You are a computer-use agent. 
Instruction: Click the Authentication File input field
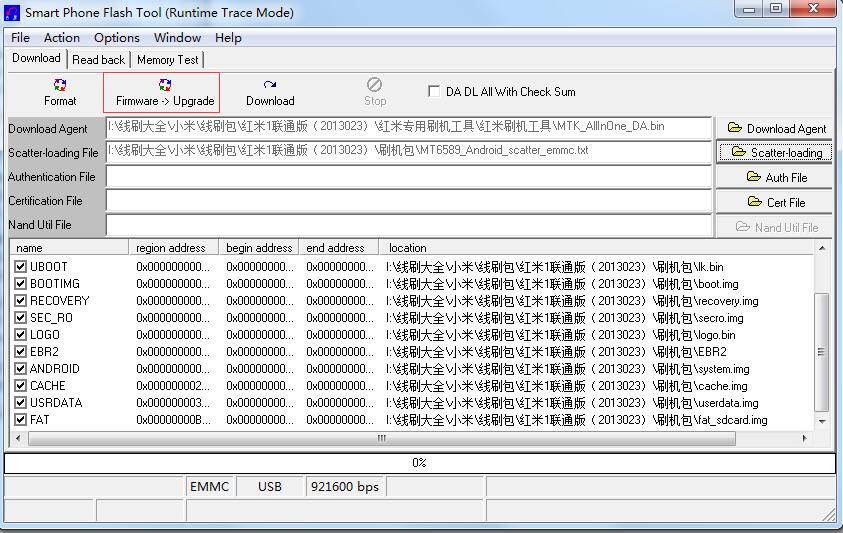408,177
